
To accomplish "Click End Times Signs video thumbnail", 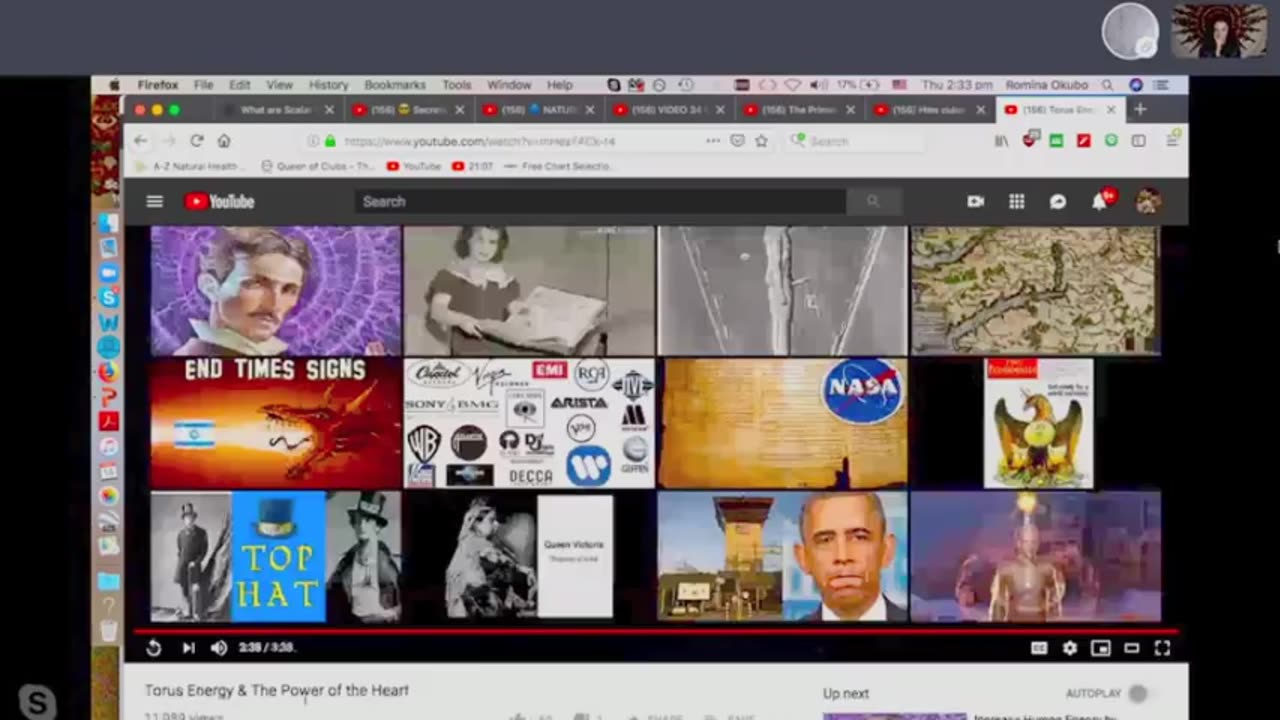I will click(x=275, y=423).
